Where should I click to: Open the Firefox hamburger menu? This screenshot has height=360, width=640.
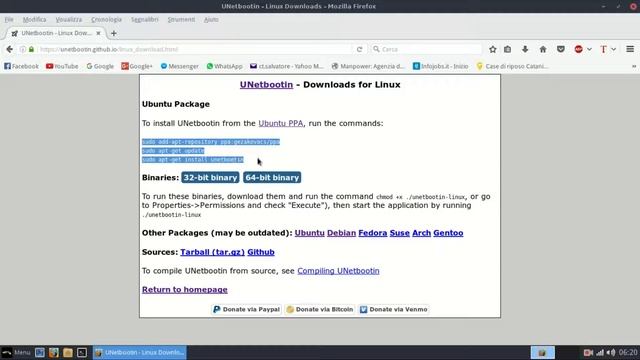coord(630,49)
